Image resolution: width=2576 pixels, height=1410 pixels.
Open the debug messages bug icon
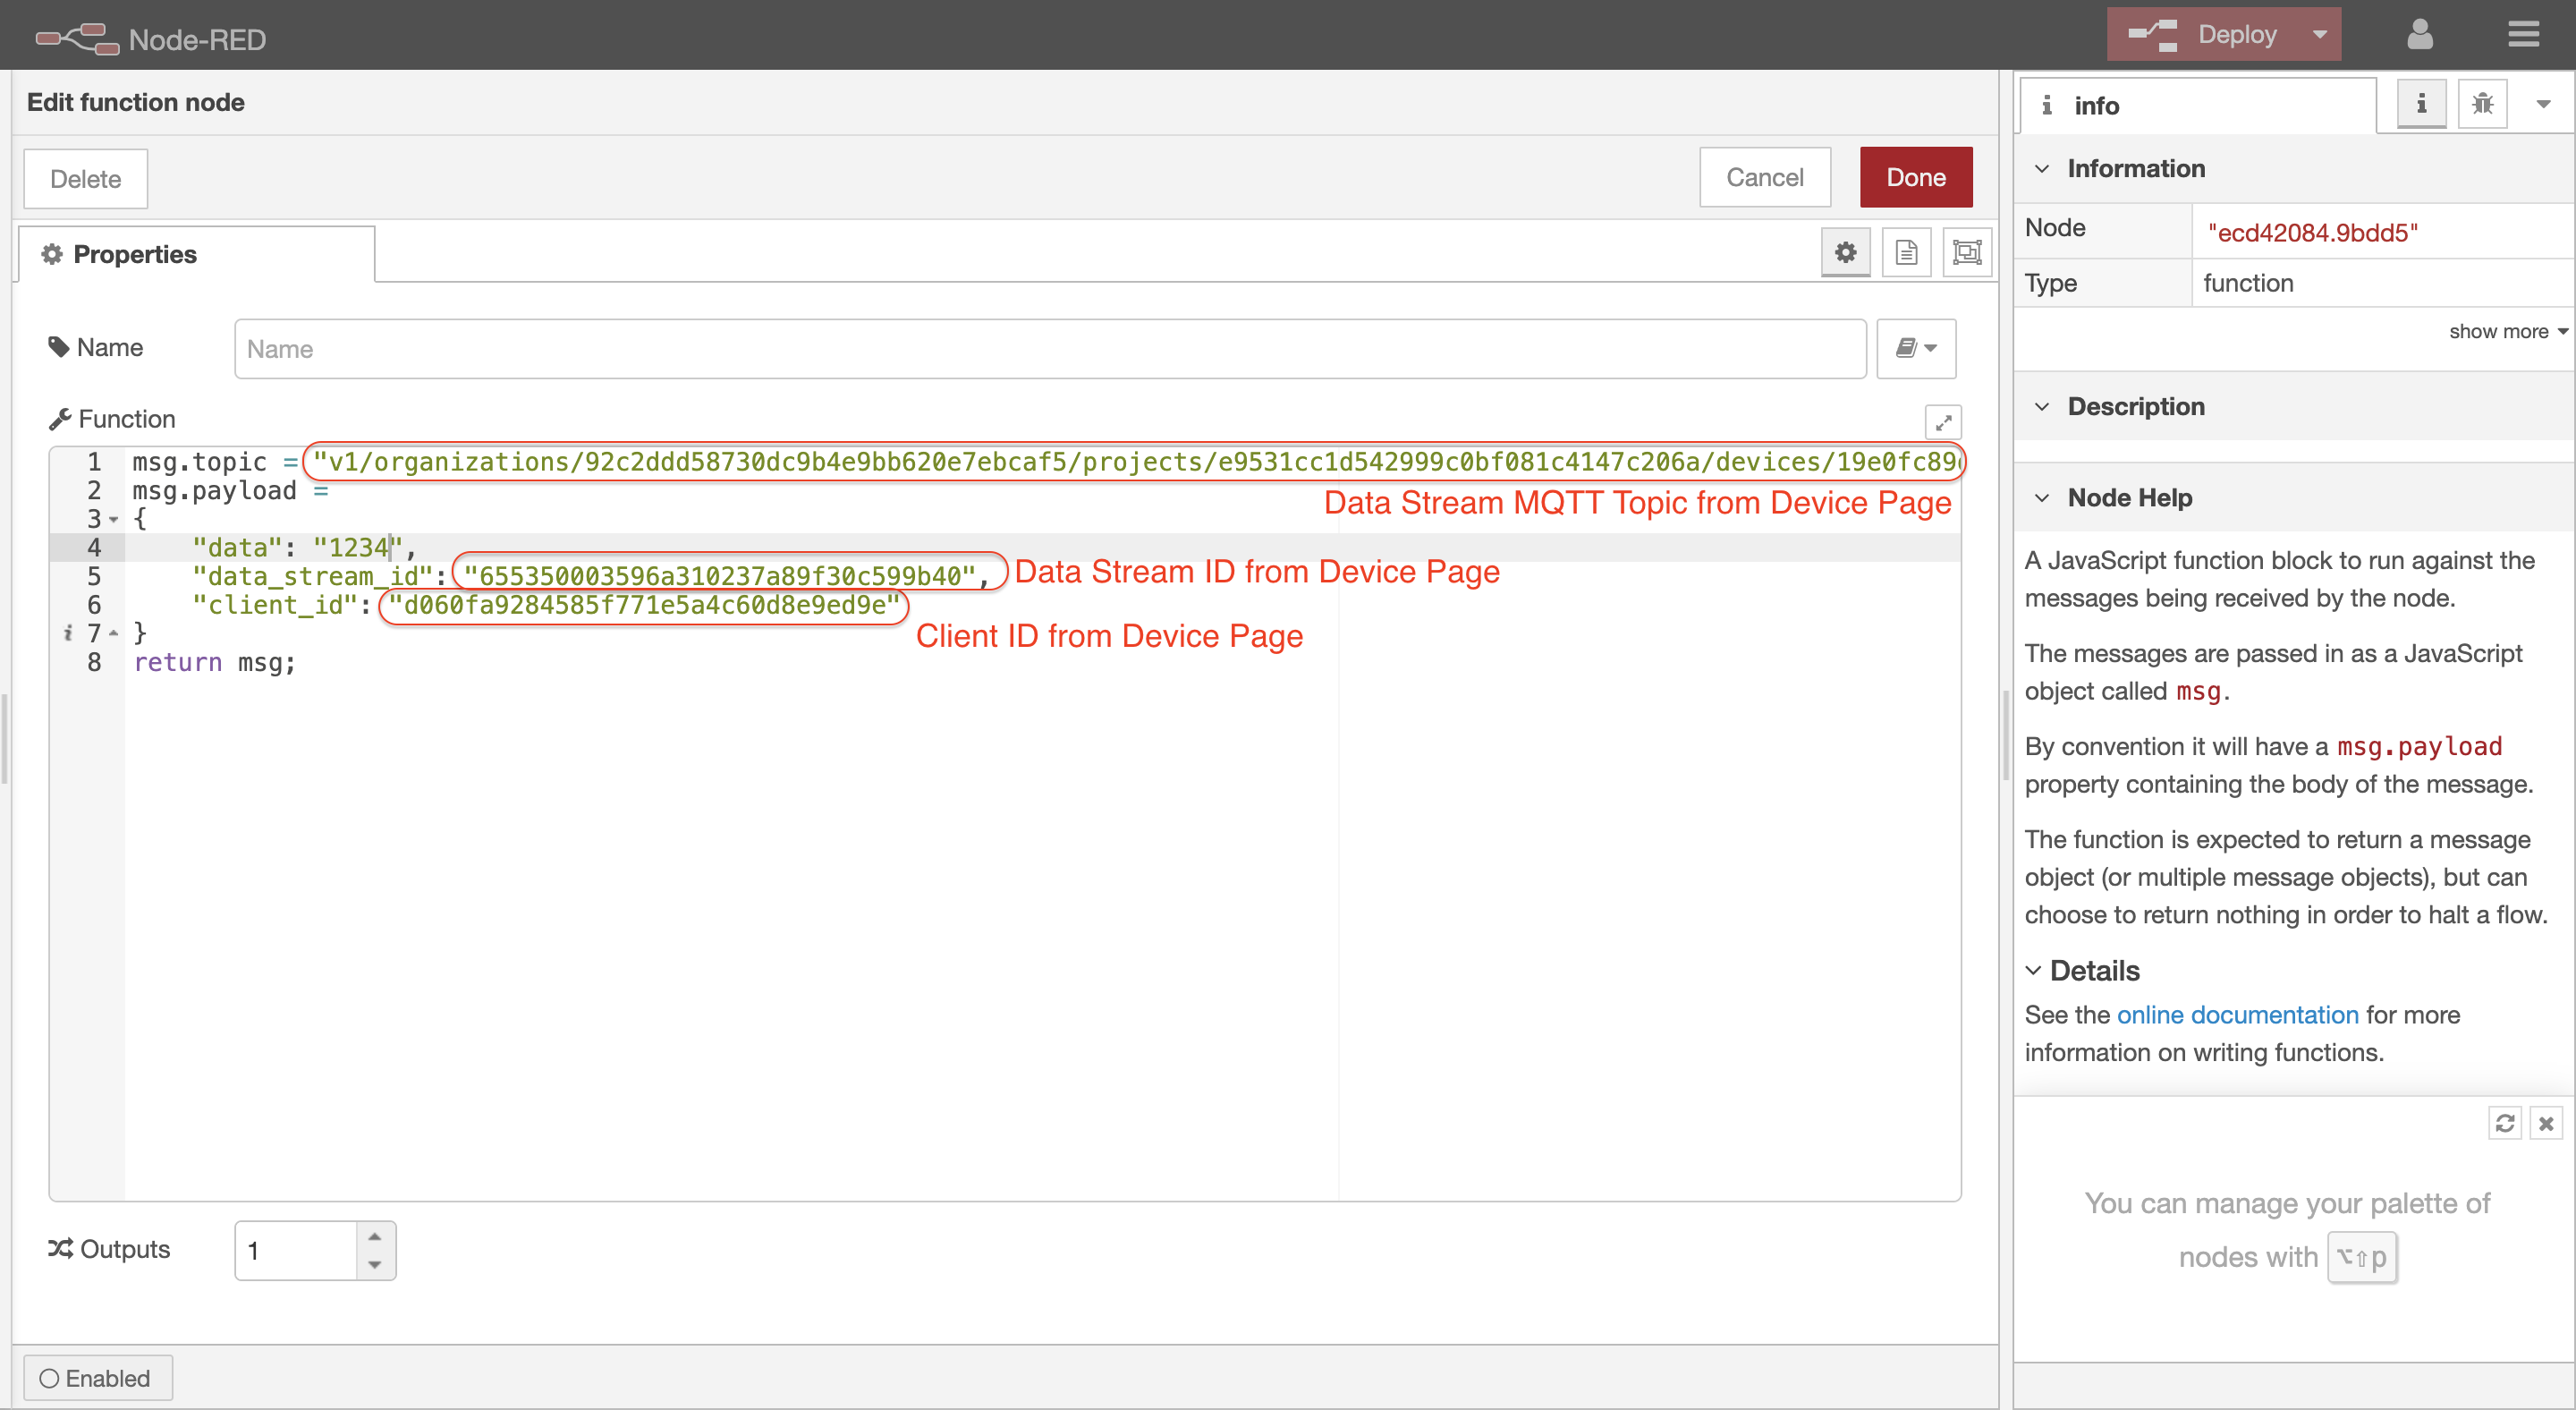coord(2482,104)
